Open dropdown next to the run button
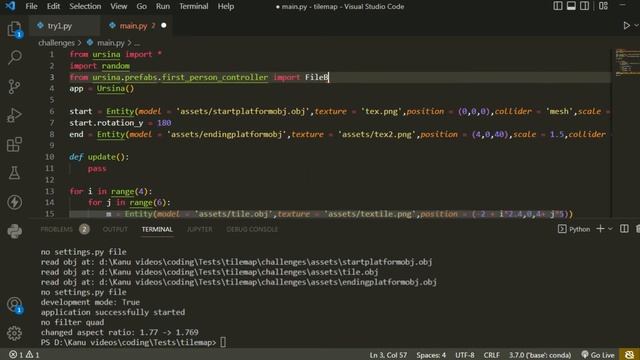 [636, 26]
